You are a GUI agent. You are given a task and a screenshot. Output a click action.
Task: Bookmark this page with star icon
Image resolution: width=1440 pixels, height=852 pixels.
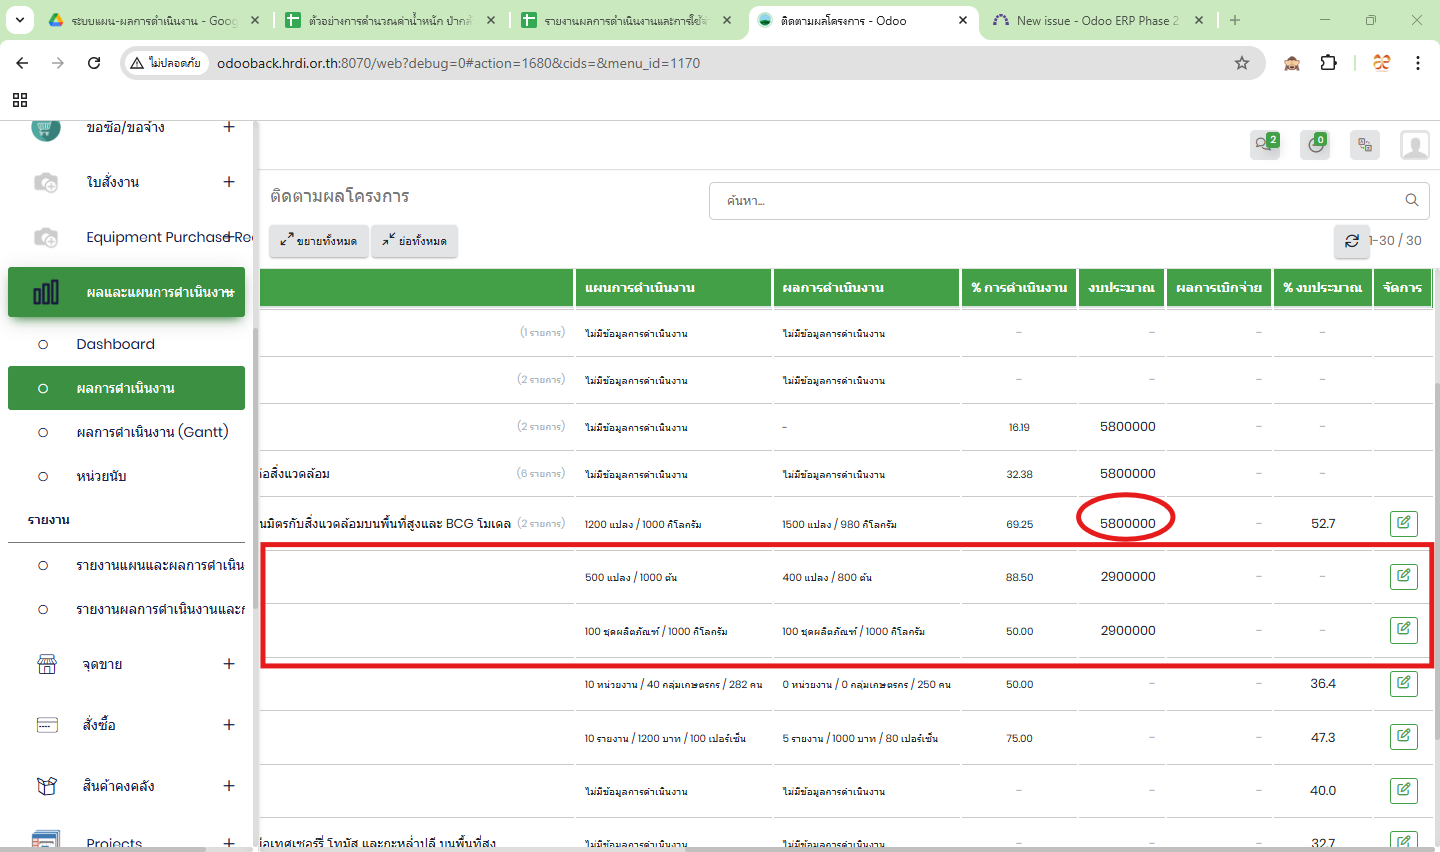pos(1242,63)
